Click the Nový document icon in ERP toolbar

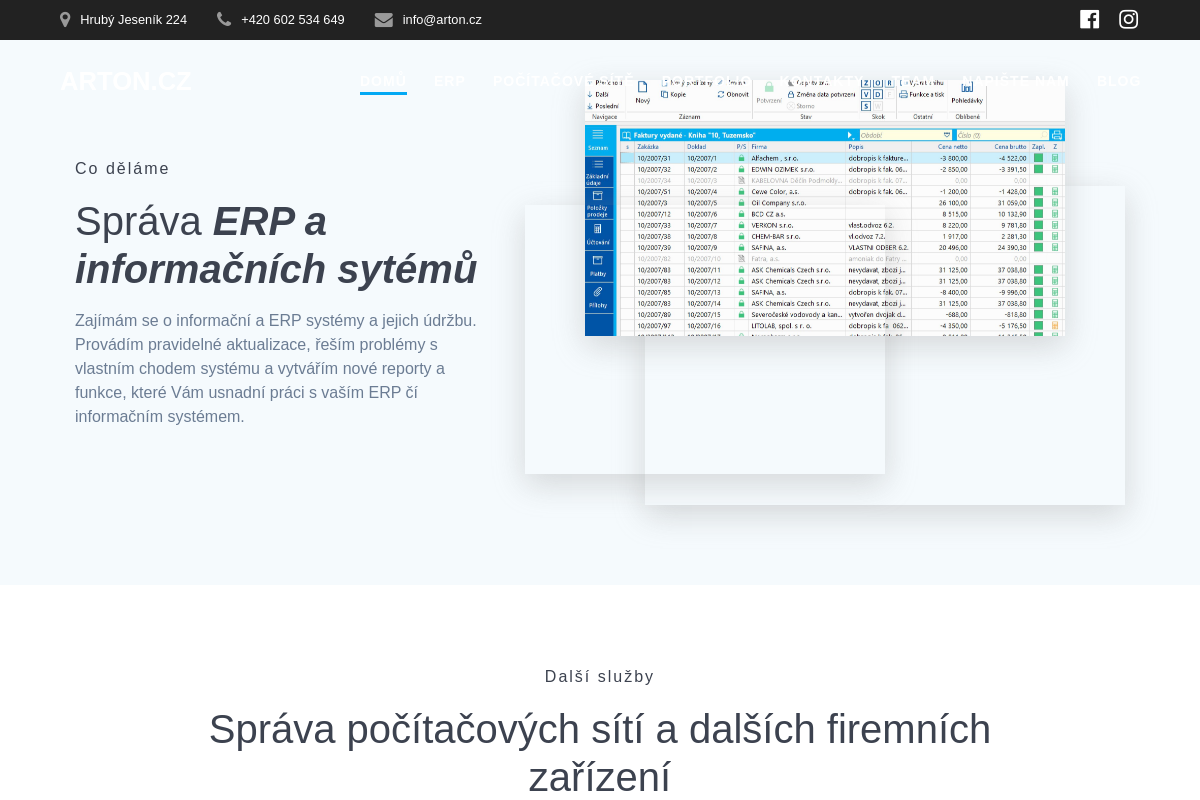(x=642, y=87)
